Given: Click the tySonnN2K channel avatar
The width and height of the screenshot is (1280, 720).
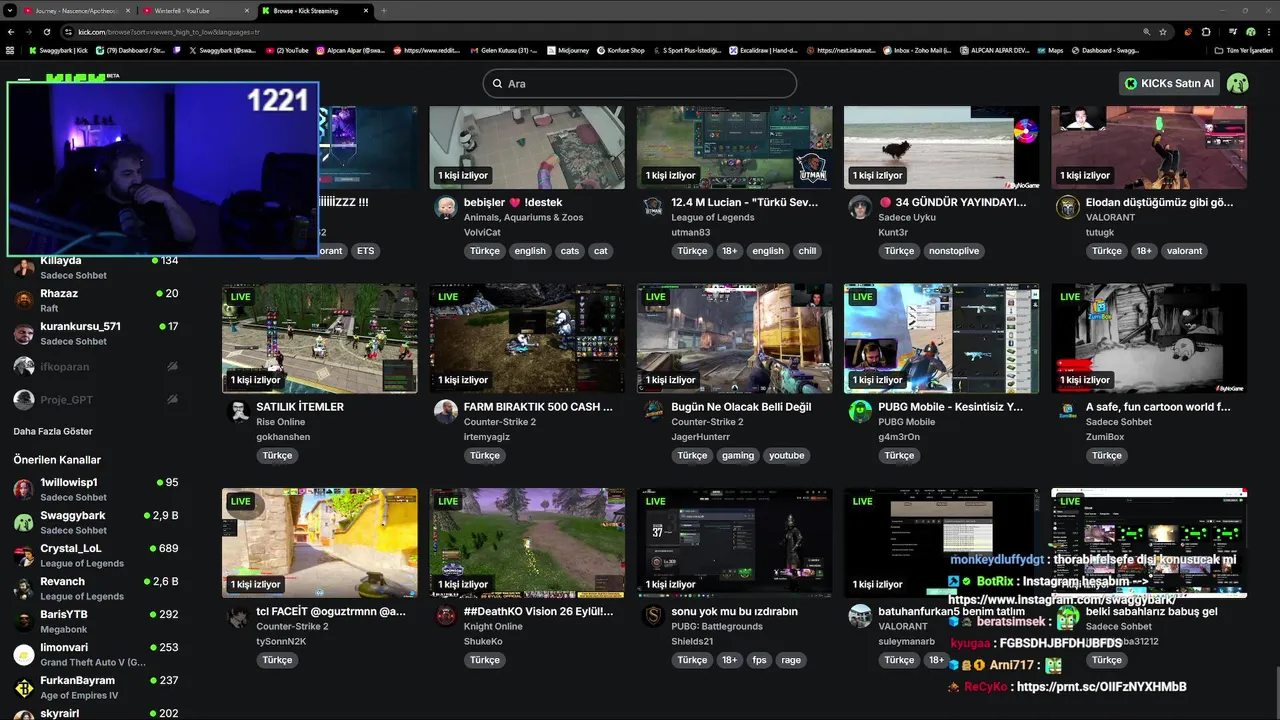Looking at the screenshot, I should point(238,616).
